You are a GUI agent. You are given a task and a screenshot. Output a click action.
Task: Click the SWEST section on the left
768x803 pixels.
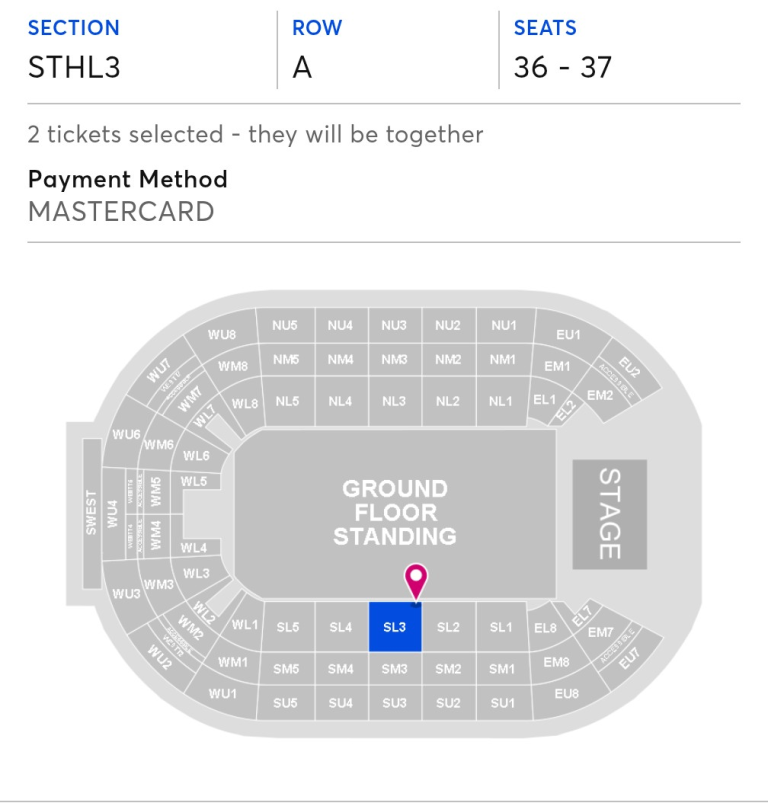[x=94, y=507]
